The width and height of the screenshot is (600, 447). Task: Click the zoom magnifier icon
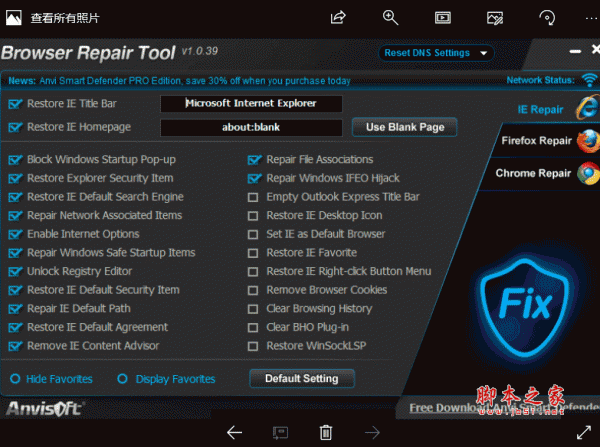pos(390,18)
